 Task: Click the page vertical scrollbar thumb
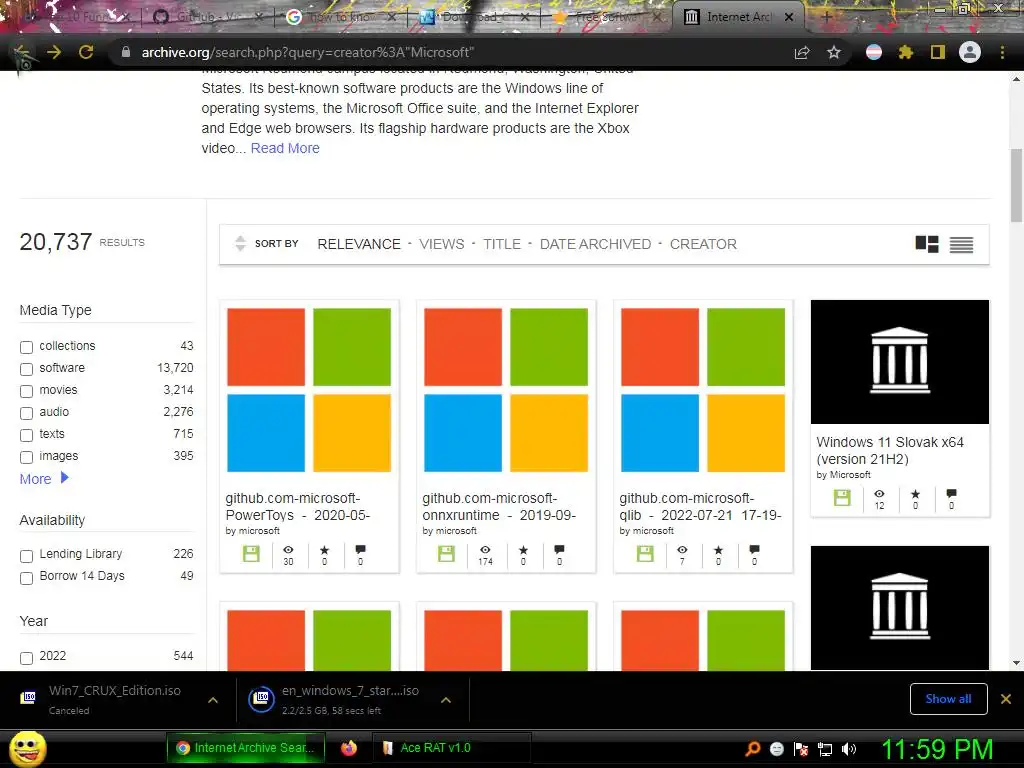pyautogui.click(x=1016, y=185)
